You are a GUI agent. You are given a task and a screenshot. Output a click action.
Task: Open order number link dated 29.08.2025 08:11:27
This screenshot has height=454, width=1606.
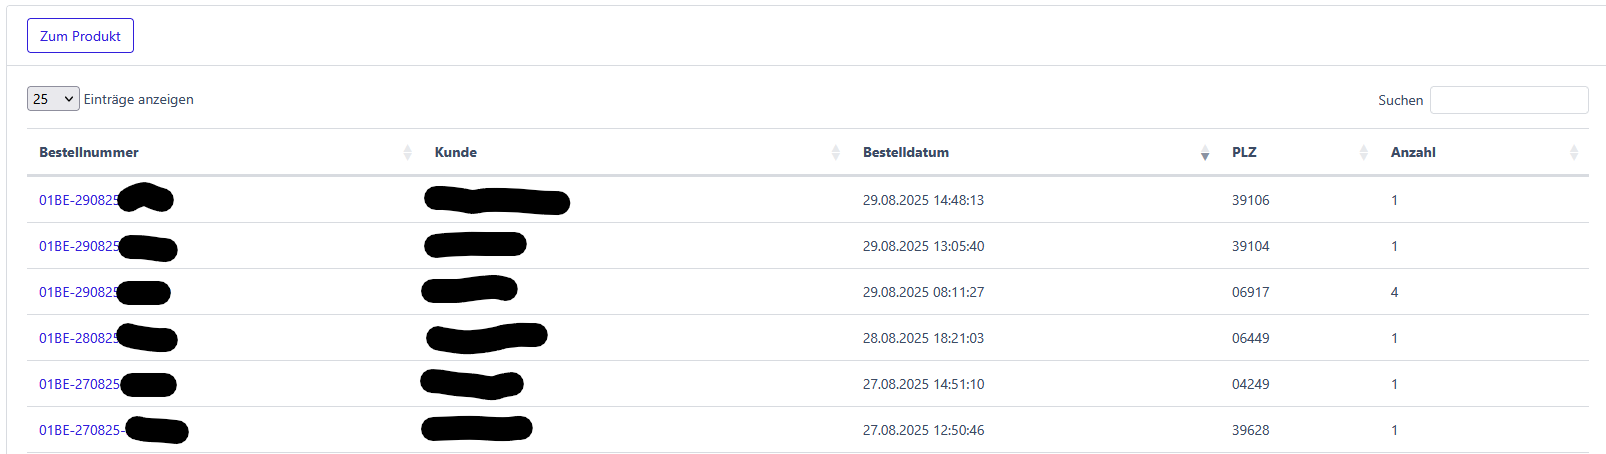tap(78, 292)
